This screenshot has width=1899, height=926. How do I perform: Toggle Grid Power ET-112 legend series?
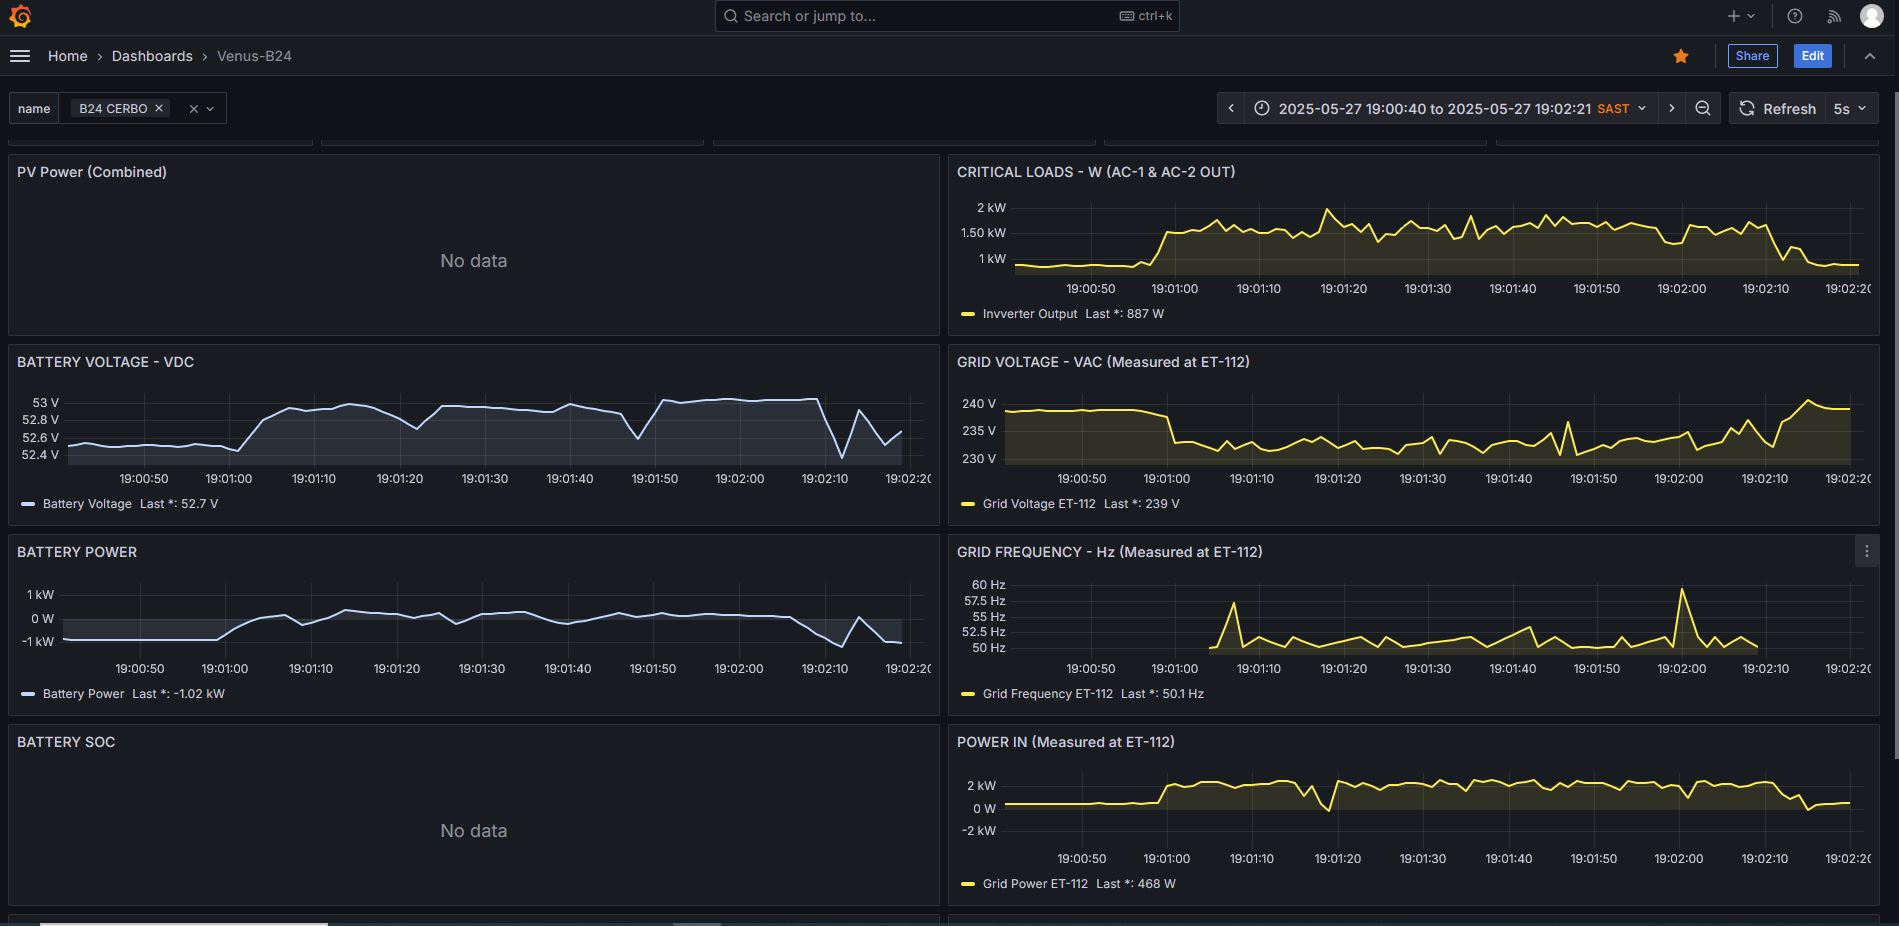pyautogui.click(x=1035, y=884)
